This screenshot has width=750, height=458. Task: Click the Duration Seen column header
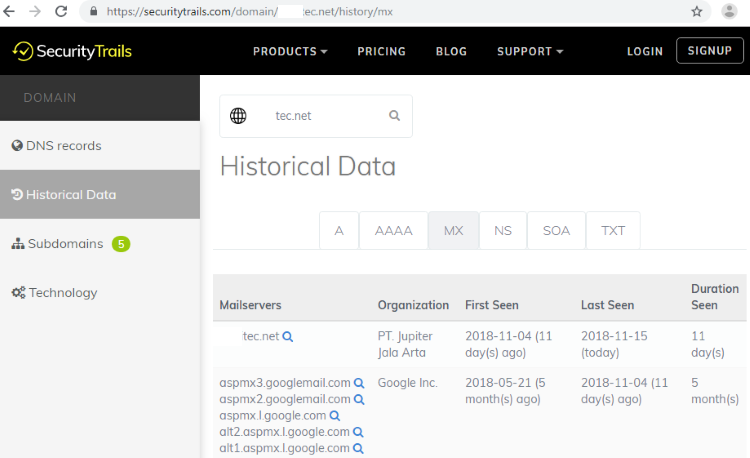715,297
